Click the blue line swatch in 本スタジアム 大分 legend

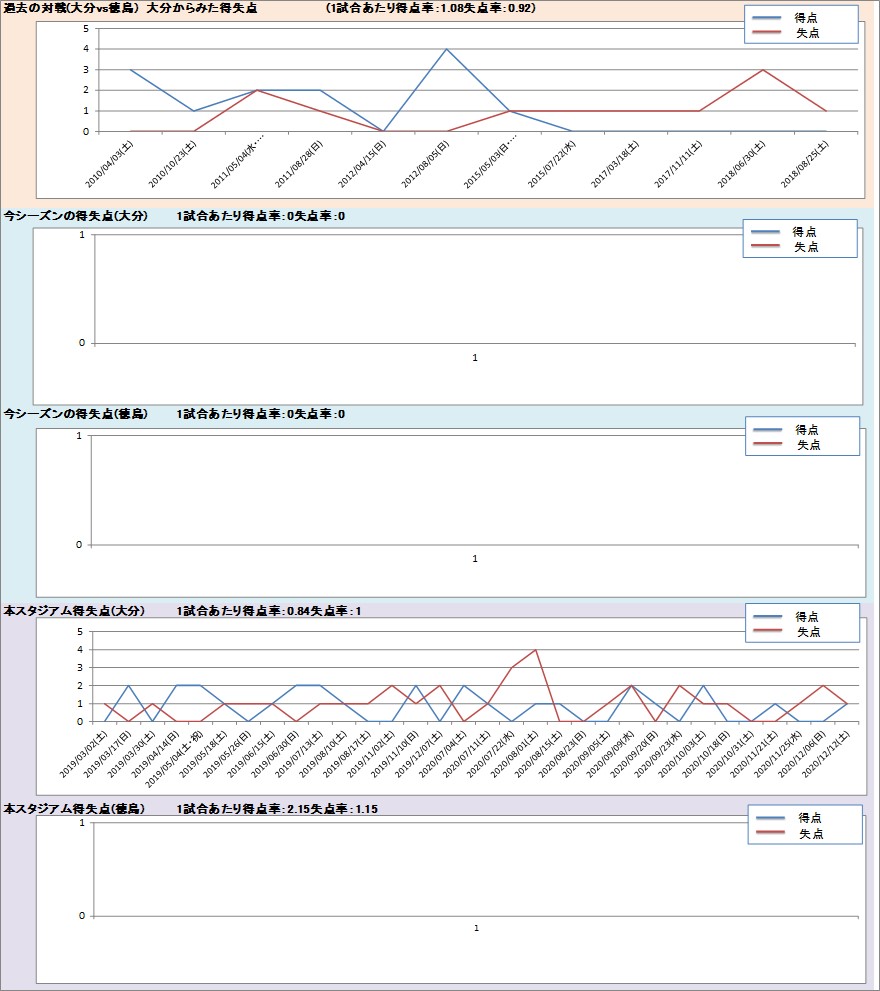click(768, 616)
